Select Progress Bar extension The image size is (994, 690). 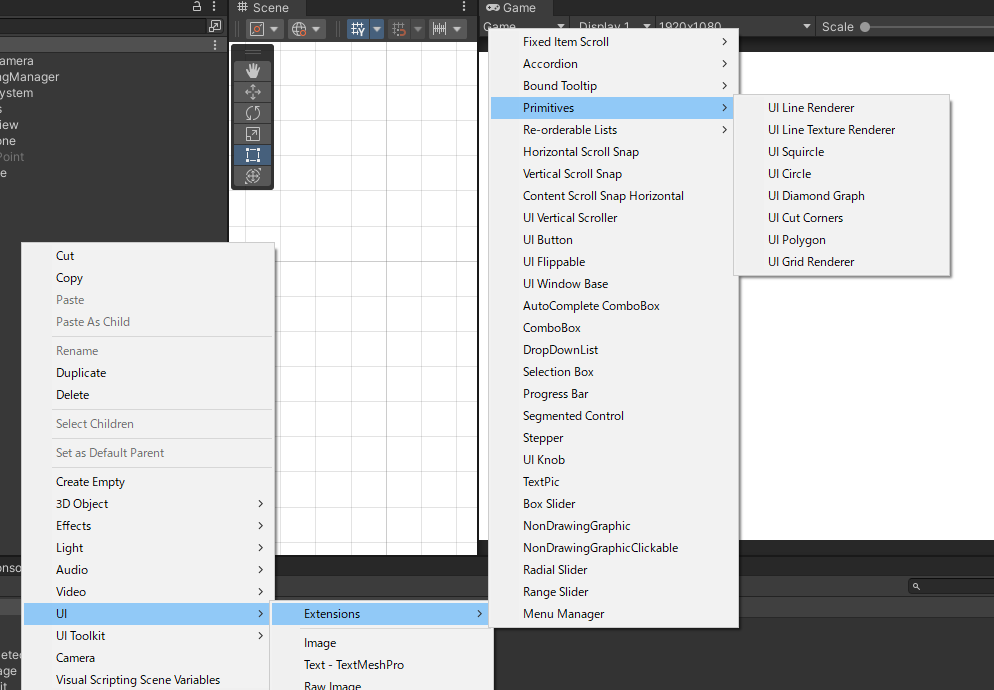click(614, 394)
